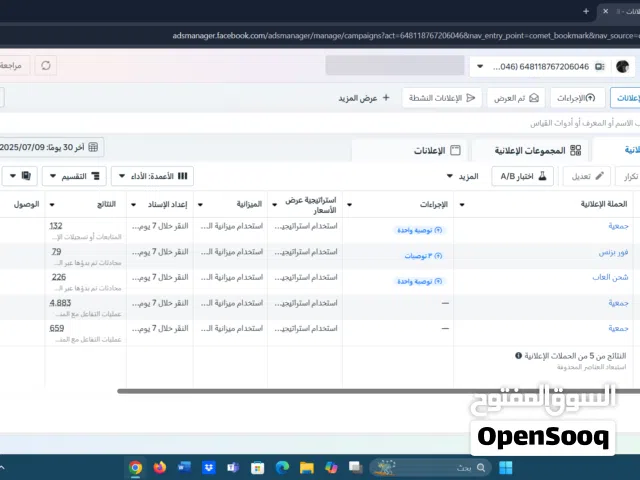The width and height of the screenshot is (640, 480).
Task: Open Microsoft Teams from the taskbar
Action: pos(233,468)
